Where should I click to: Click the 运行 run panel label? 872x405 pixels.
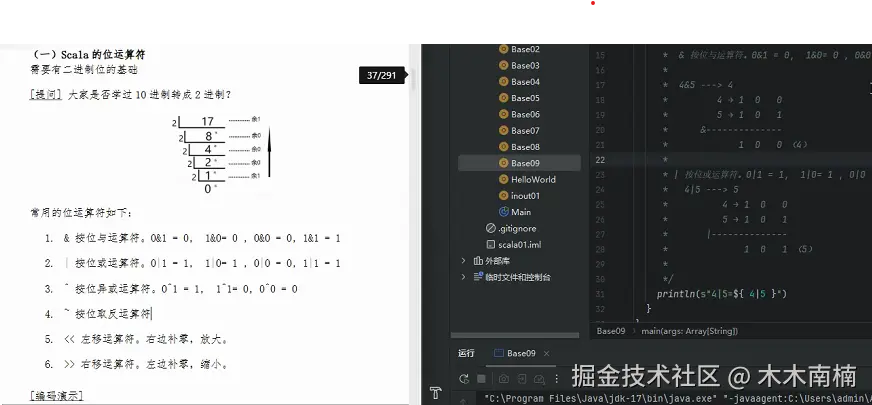click(x=466, y=353)
